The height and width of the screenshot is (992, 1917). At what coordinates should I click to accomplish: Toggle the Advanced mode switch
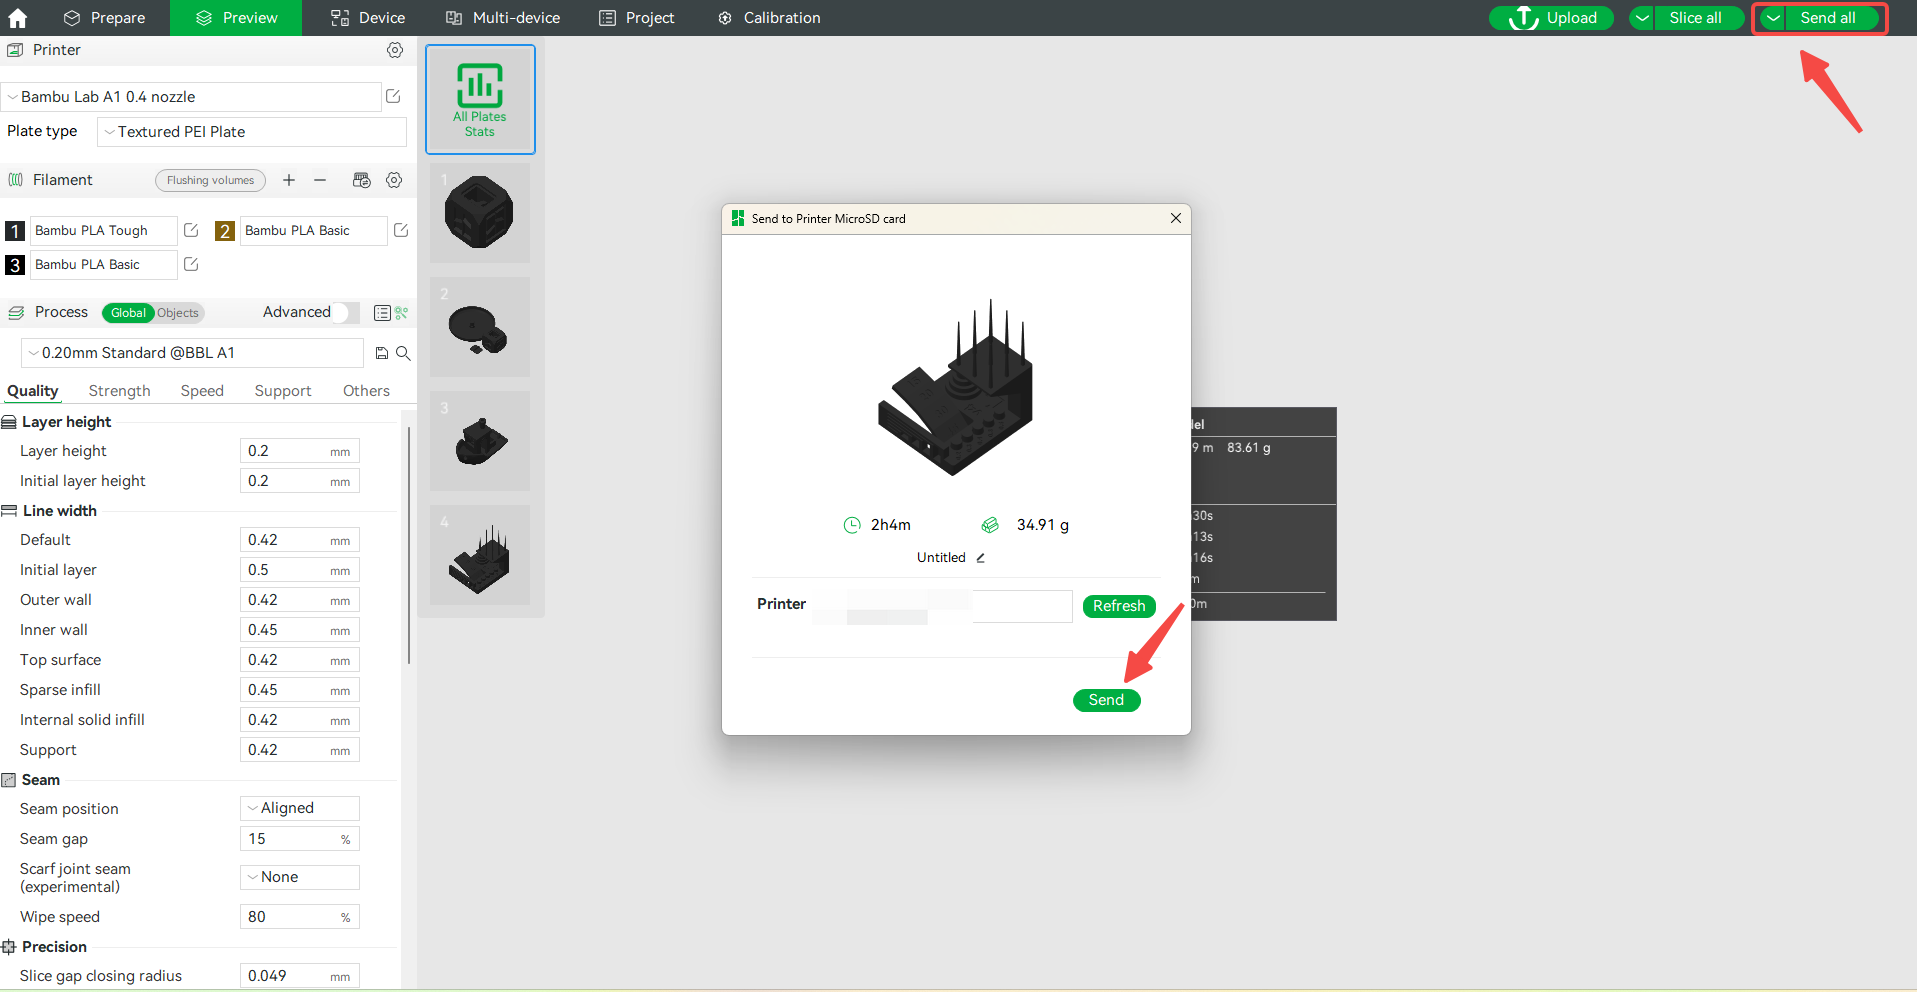(x=345, y=312)
